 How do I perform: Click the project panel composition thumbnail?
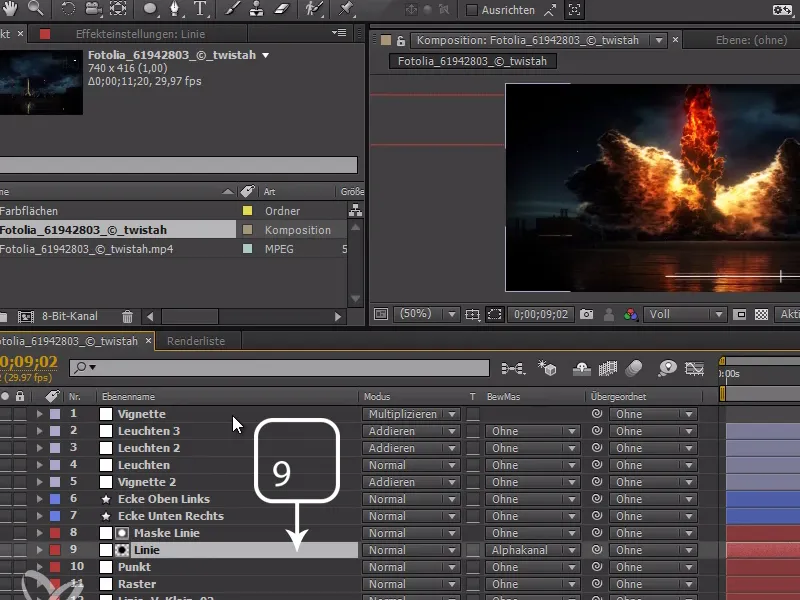[41, 82]
